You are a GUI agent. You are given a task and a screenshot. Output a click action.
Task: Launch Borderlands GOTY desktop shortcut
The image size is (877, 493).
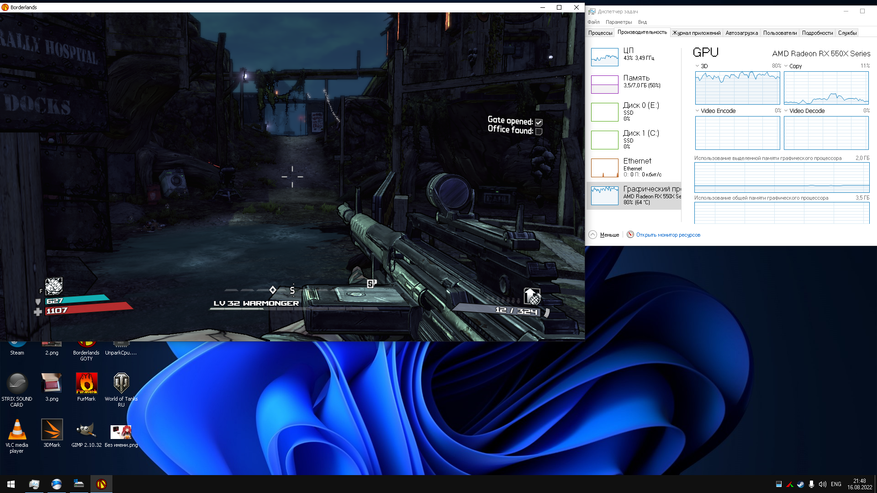point(86,350)
